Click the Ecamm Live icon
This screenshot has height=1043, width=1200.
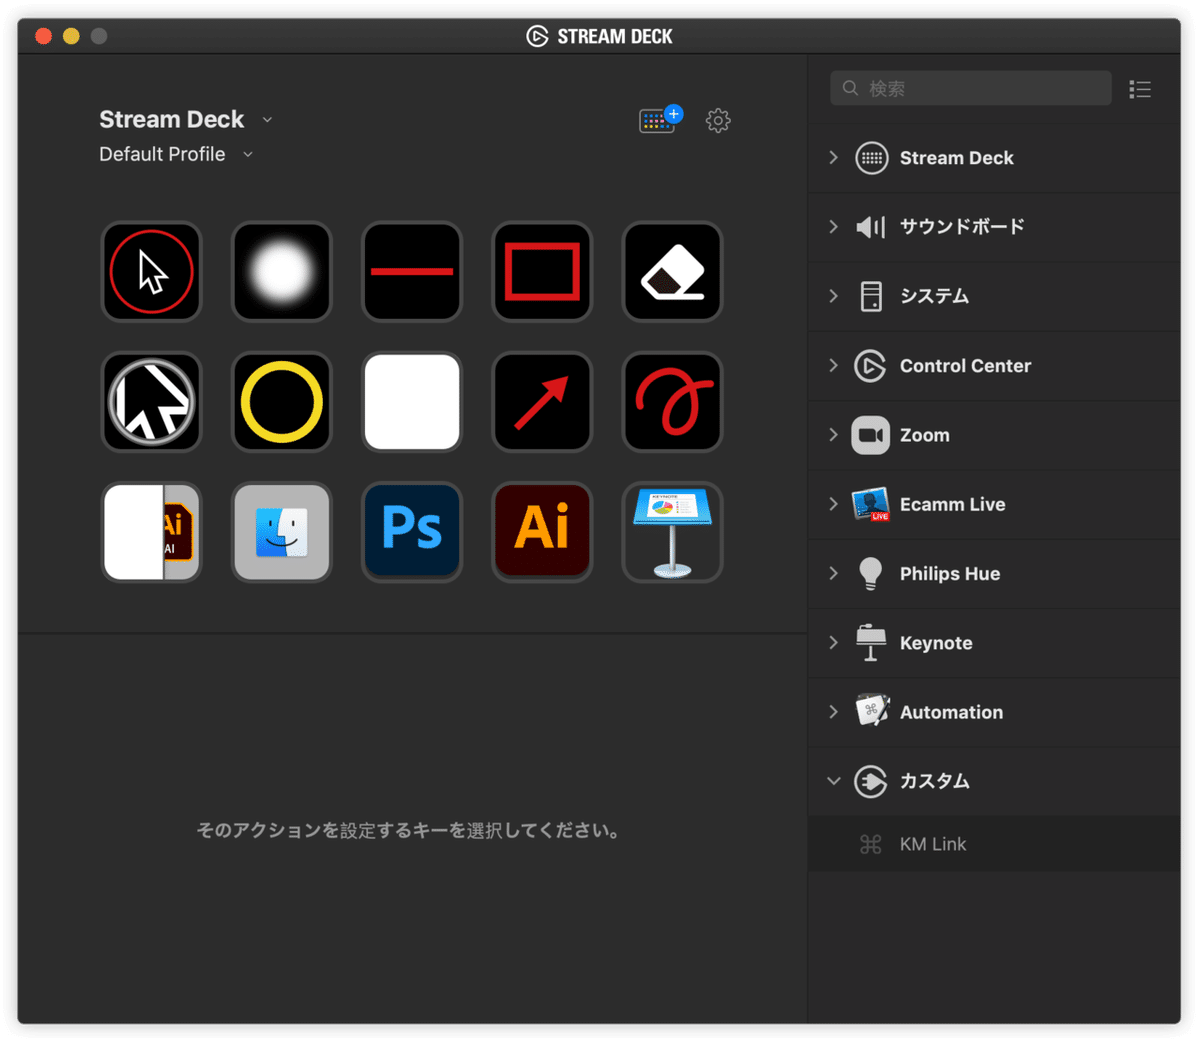pos(871,504)
